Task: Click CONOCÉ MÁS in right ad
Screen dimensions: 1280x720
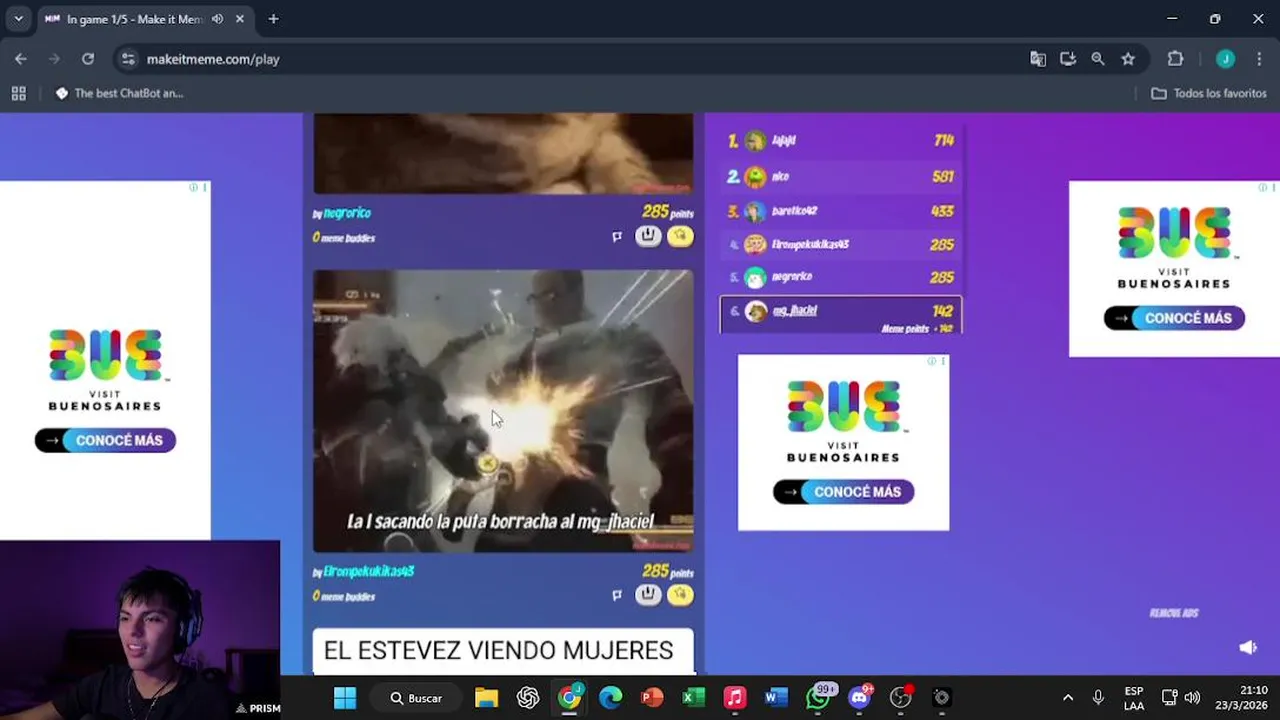Action: 1174,318
